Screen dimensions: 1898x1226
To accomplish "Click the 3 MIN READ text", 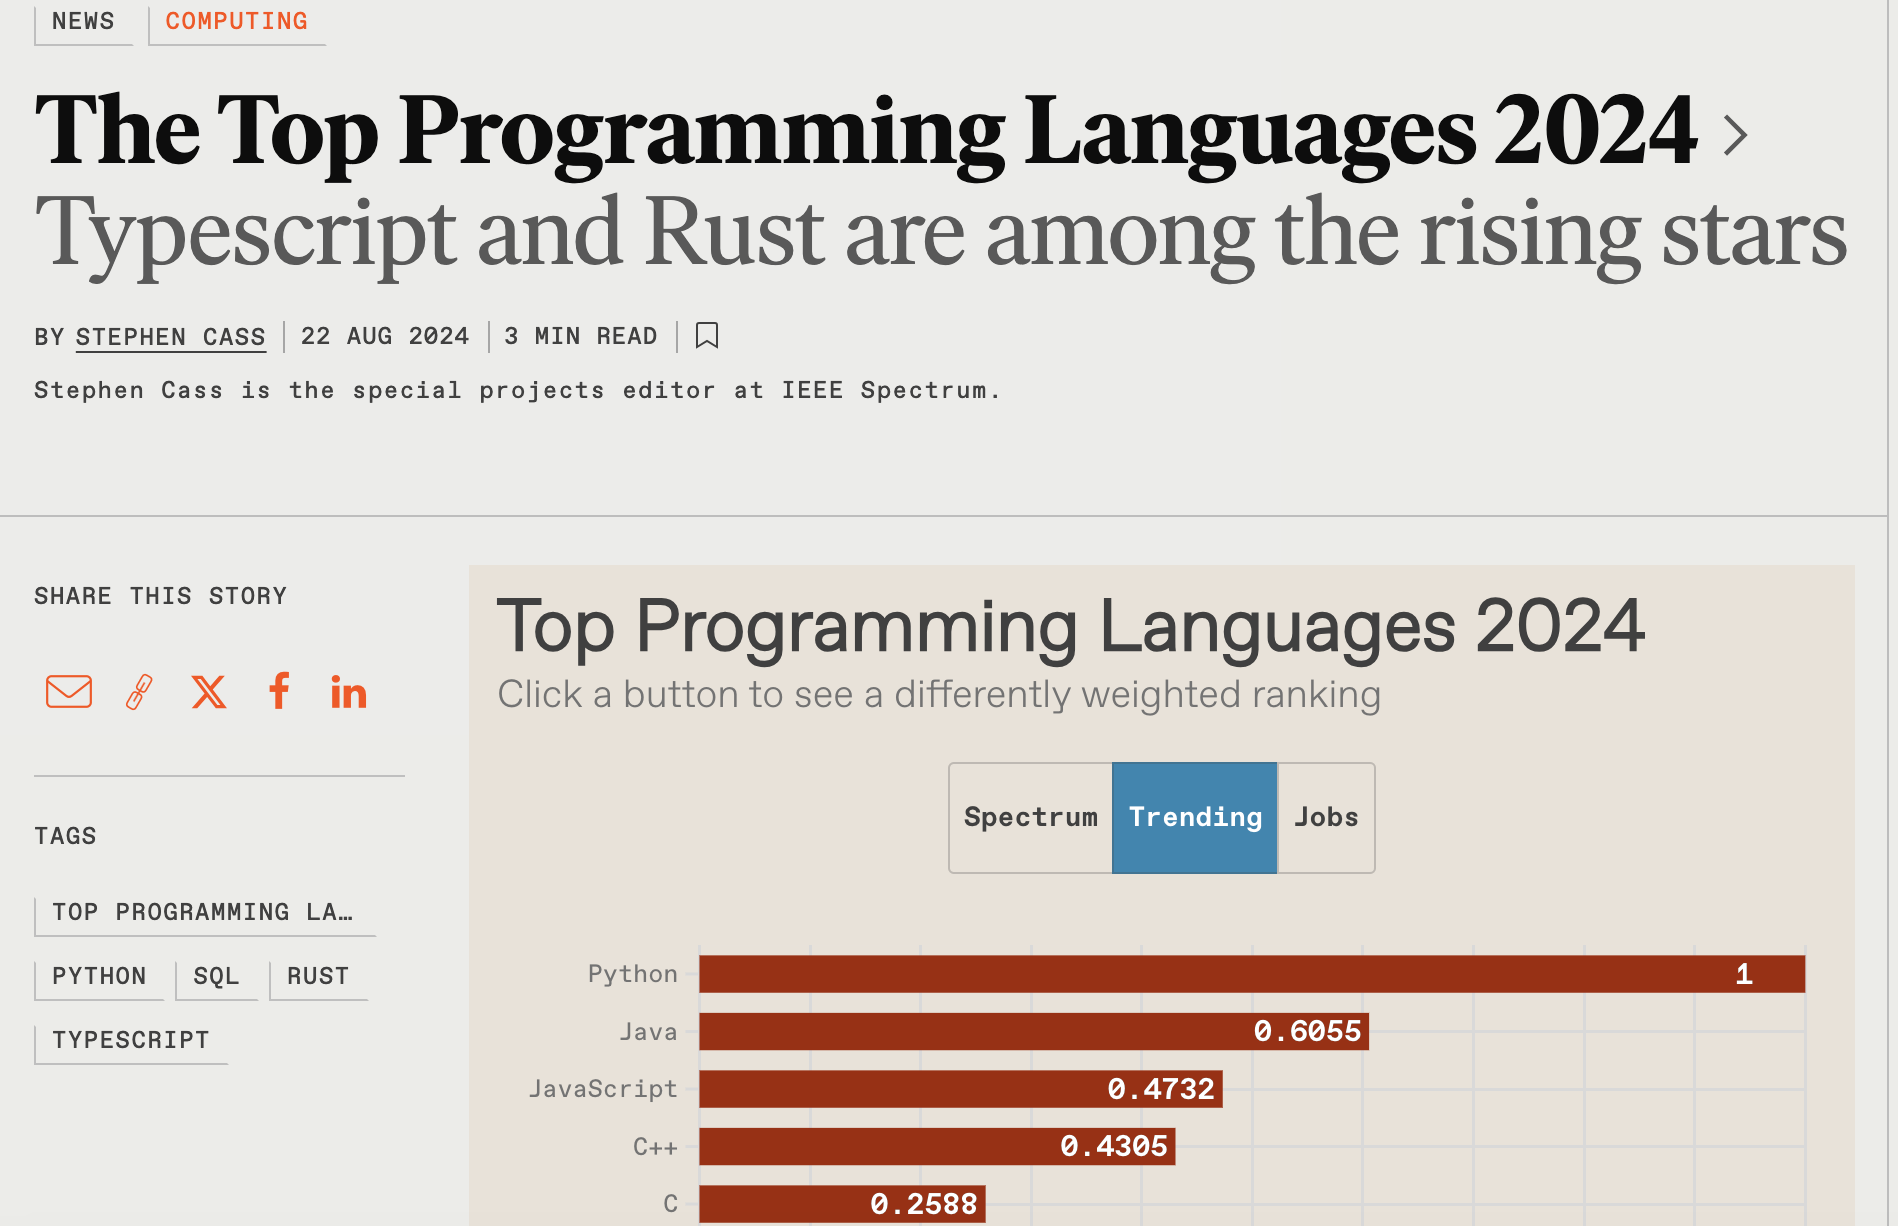I will (581, 336).
